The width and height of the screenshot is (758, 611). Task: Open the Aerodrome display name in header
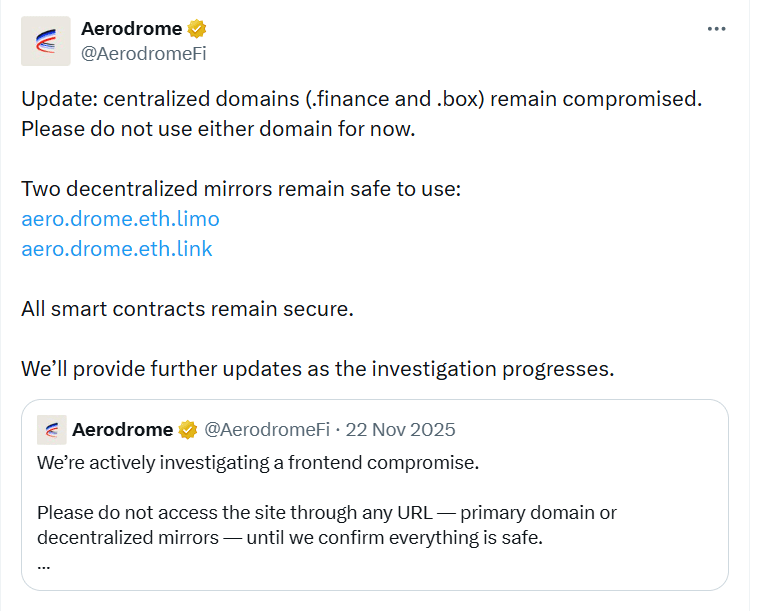[x=130, y=29]
